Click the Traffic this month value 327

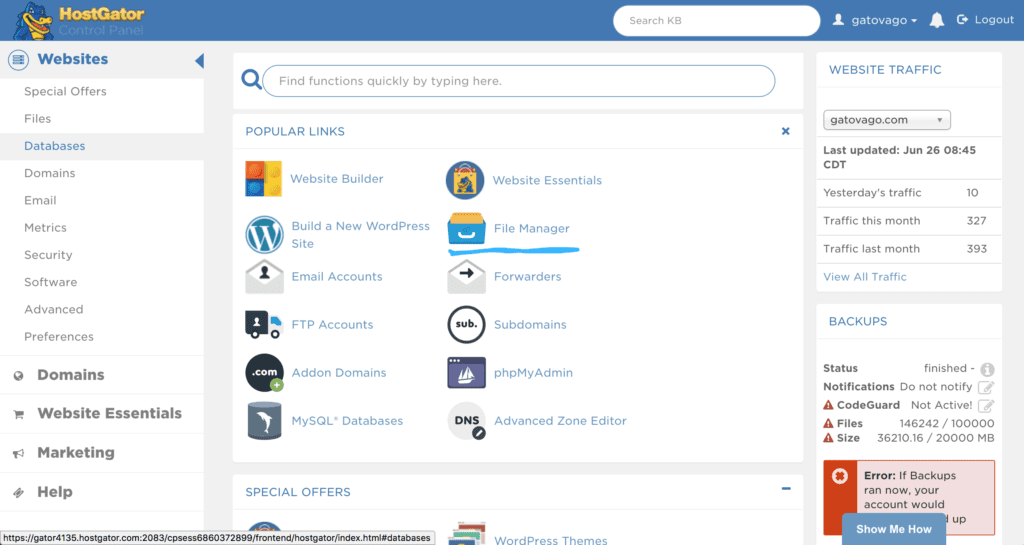coord(976,221)
